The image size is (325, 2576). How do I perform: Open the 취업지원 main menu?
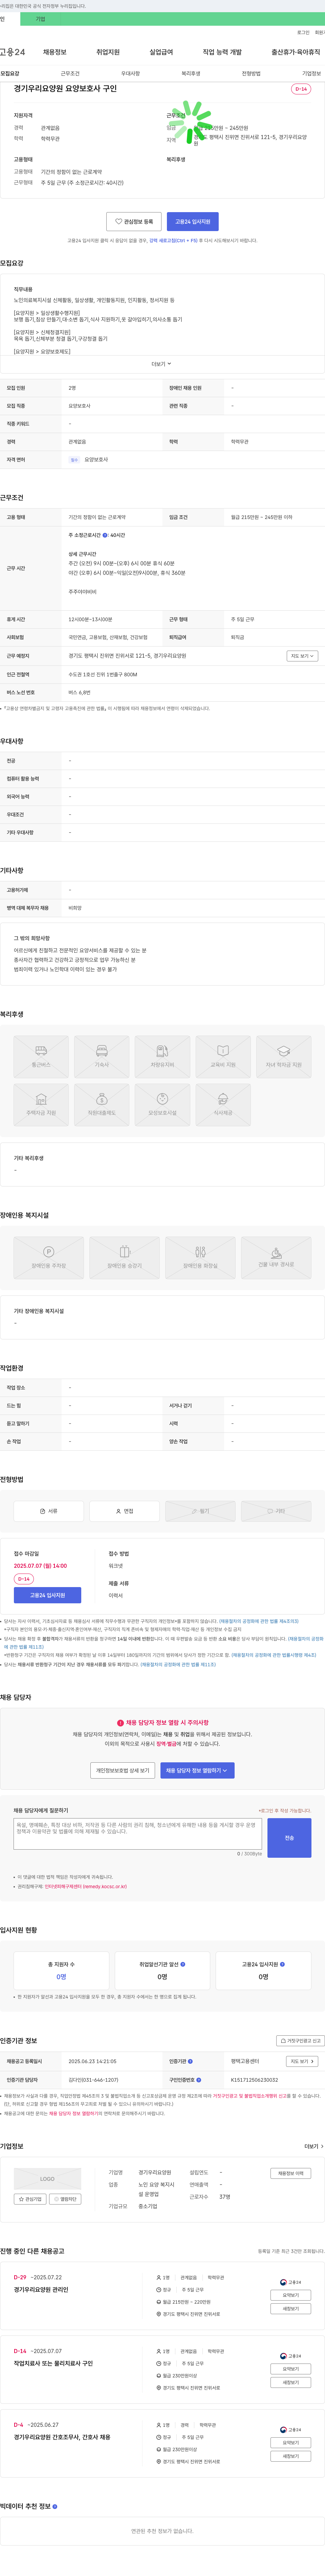click(108, 52)
